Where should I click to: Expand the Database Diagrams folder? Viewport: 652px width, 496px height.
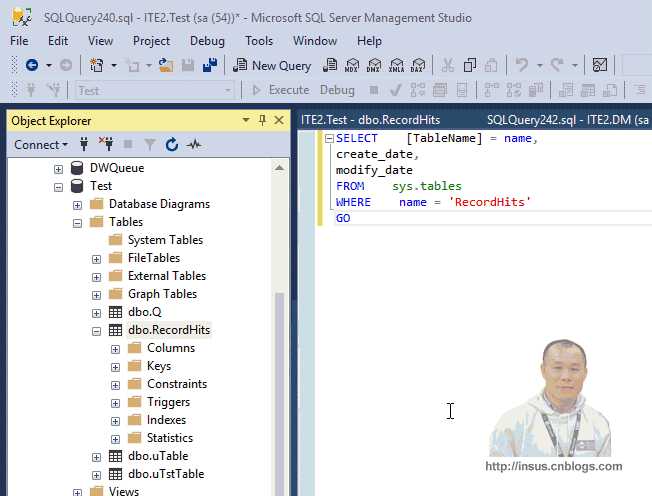point(77,205)
